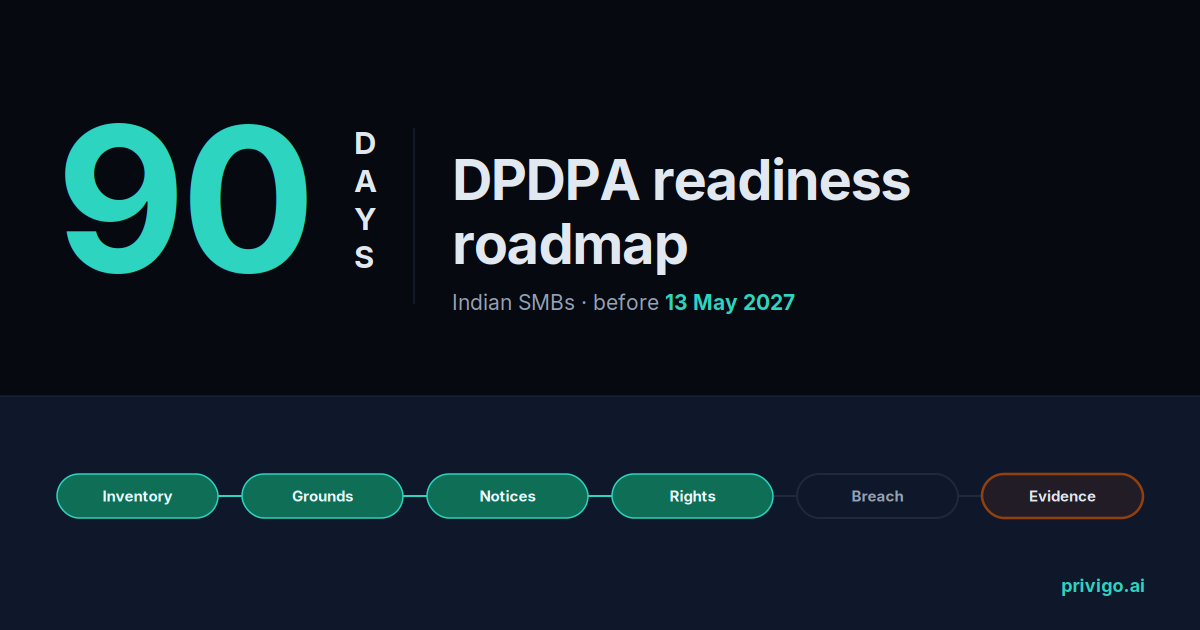The width and height of the screenshot is (1200, 630).
Task: Choose the Rights step pill
Action: pos(692,496)
